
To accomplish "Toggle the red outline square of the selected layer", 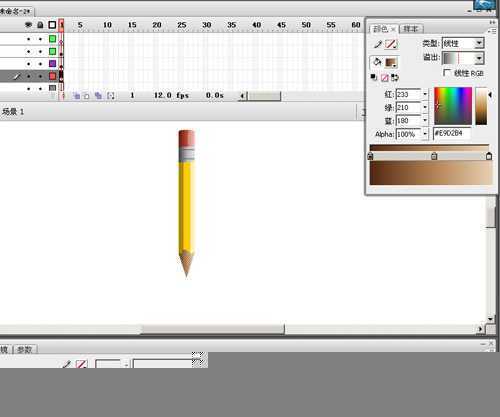I will tap(52, 76).
